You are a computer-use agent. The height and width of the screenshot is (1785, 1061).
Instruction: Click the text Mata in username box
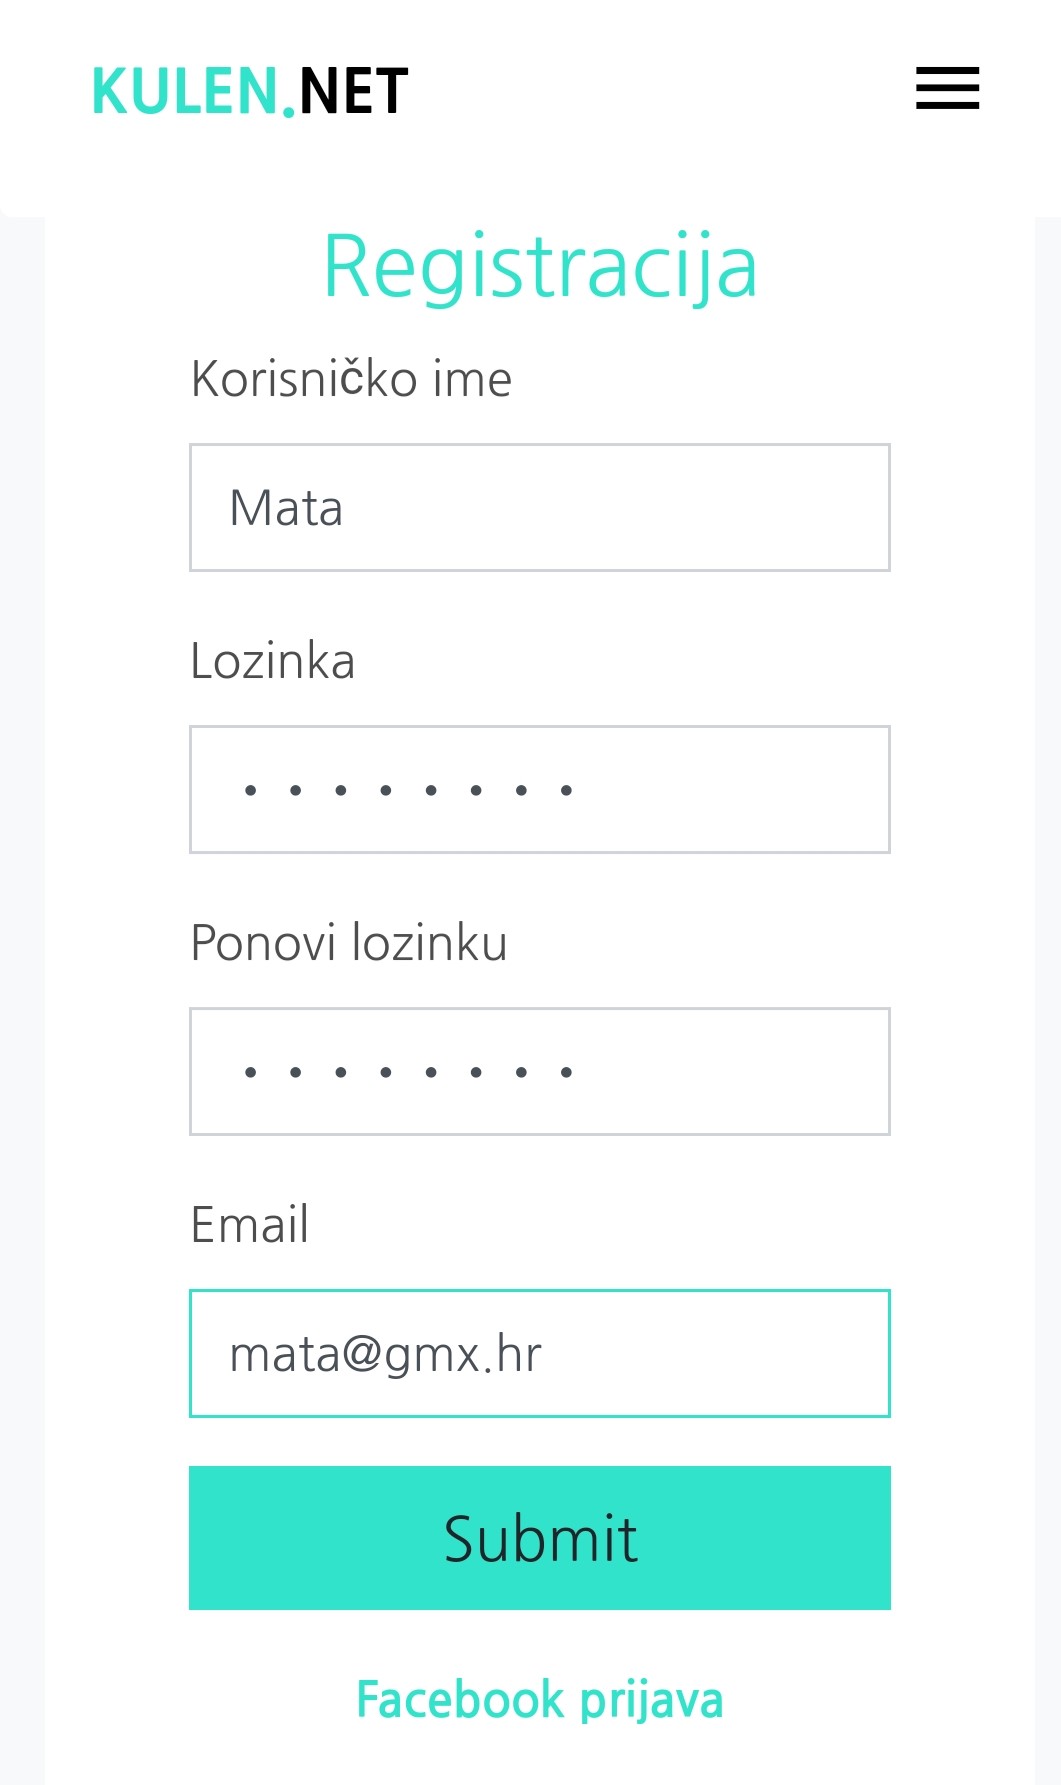click(286, 508)
